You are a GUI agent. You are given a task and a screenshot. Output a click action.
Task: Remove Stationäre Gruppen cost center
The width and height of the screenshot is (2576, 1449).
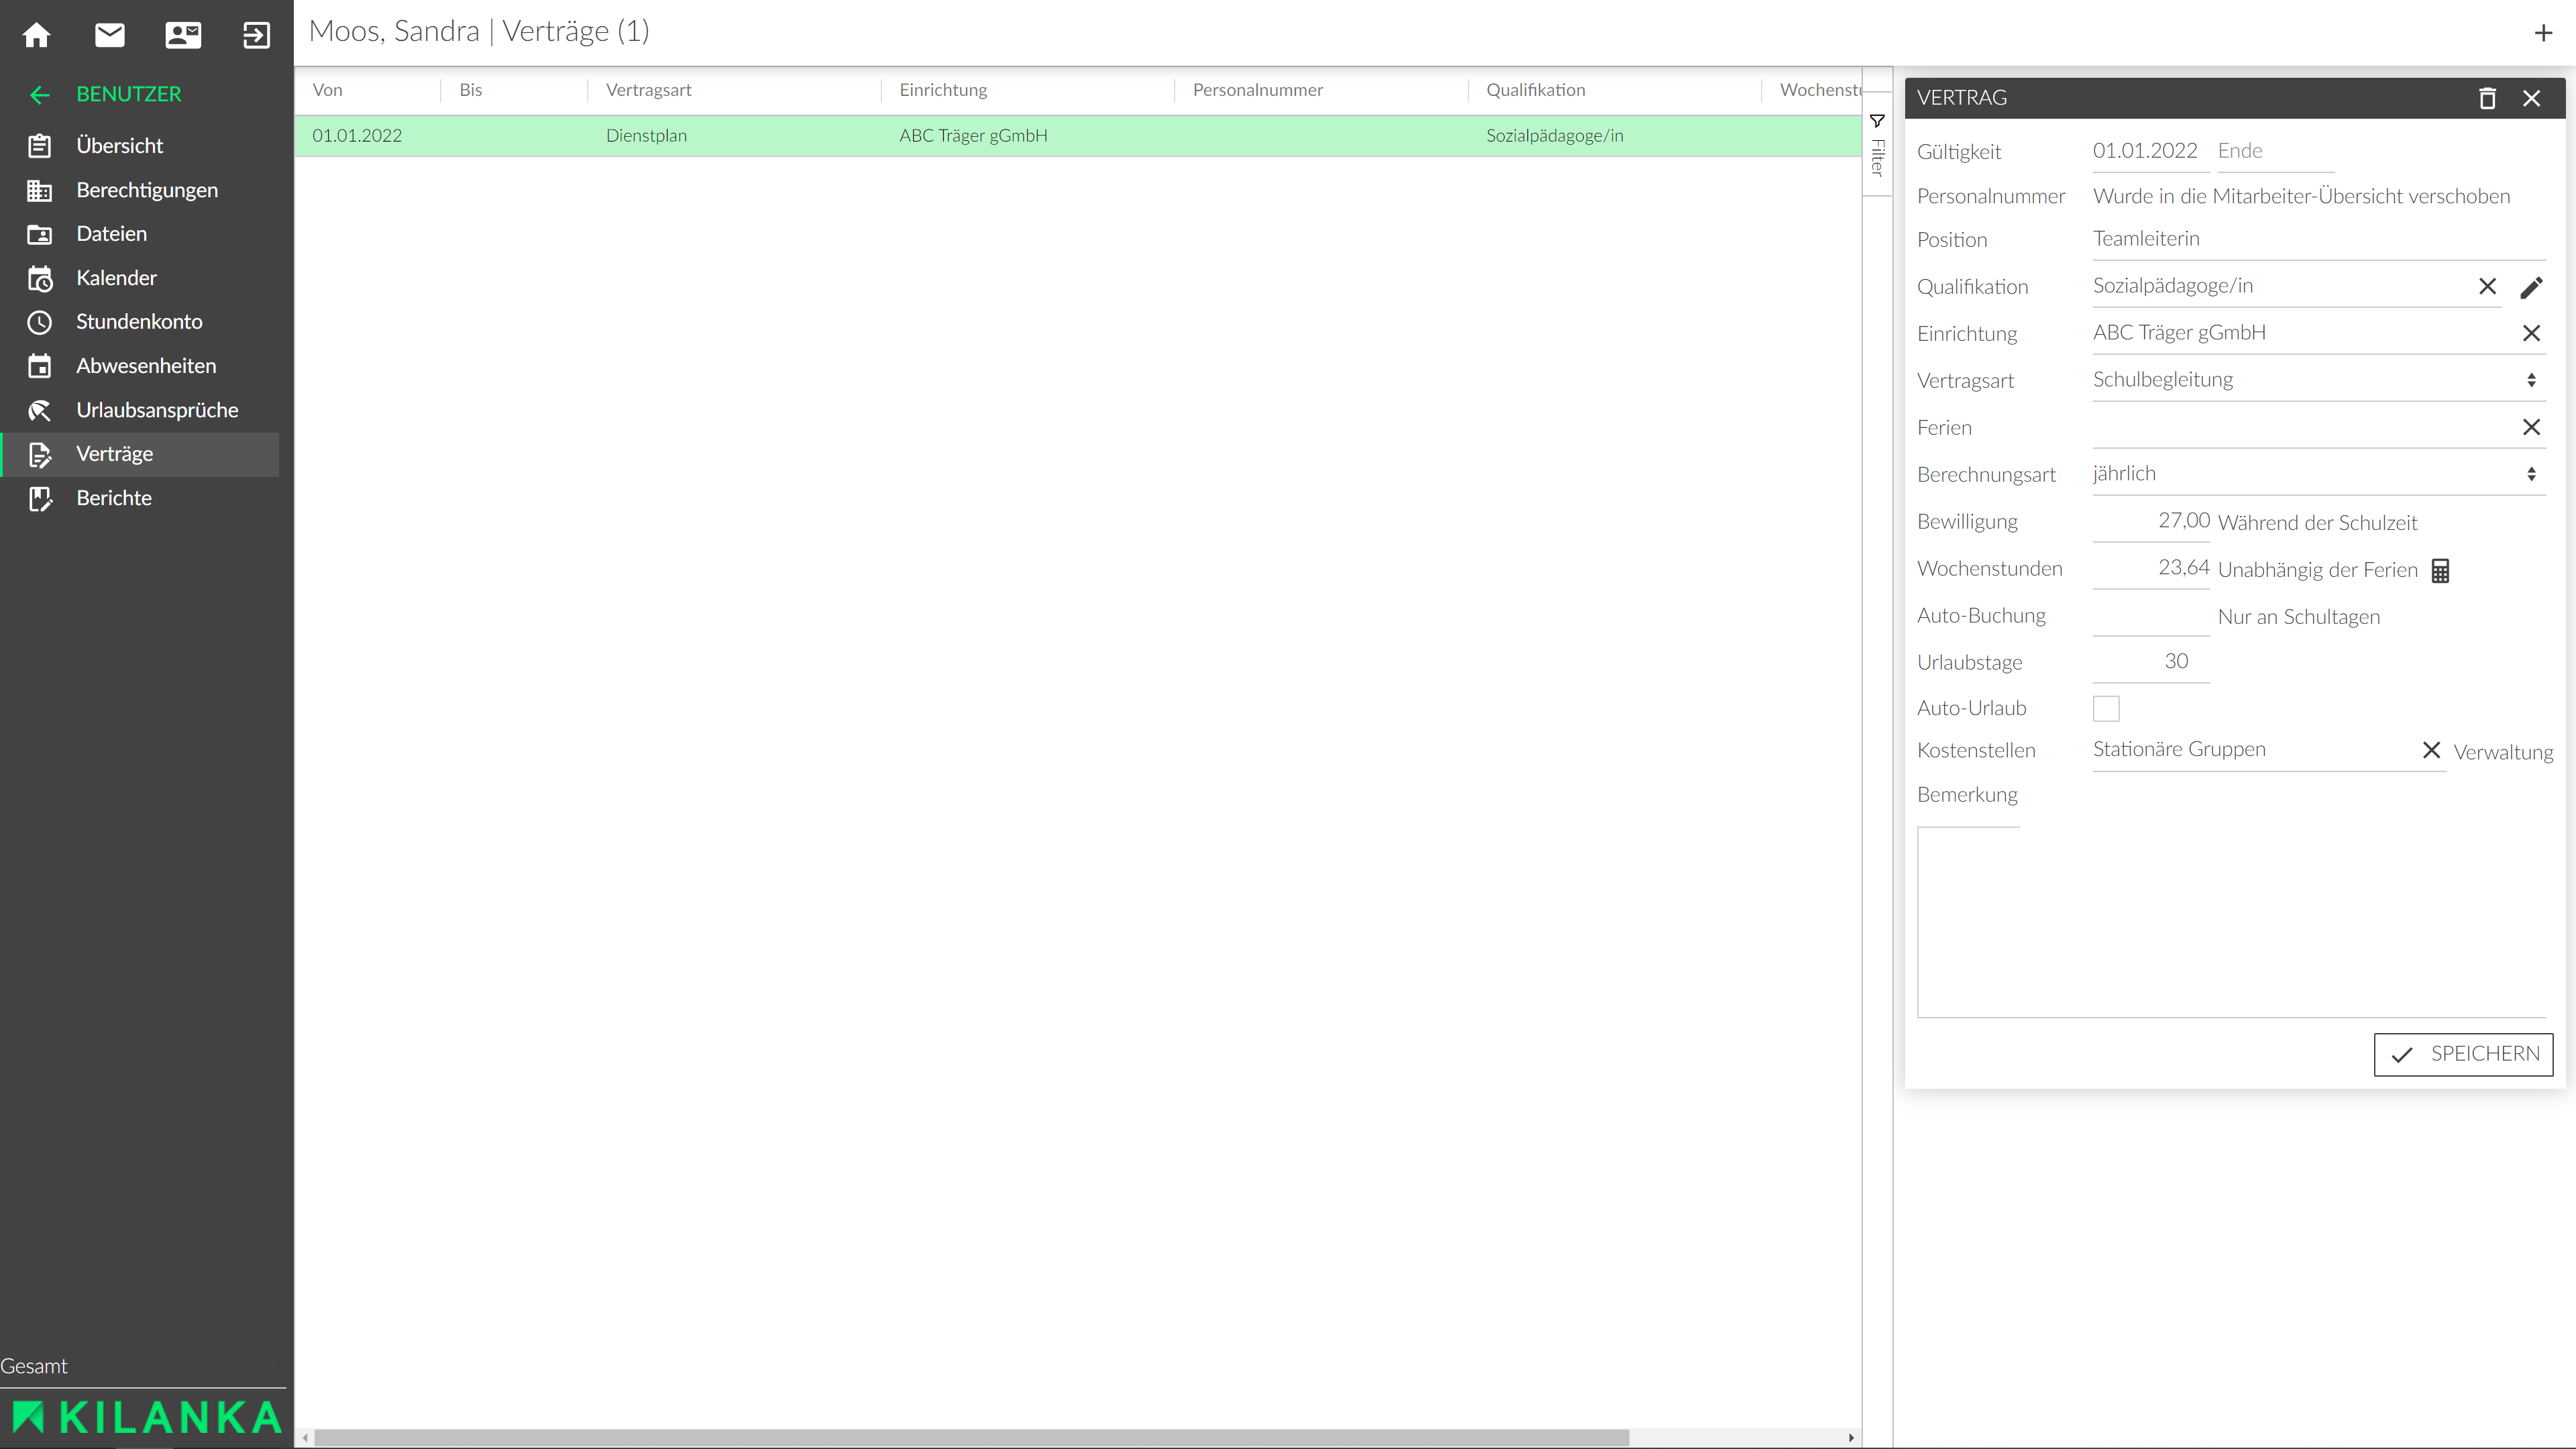click(x=2431, y=750)
